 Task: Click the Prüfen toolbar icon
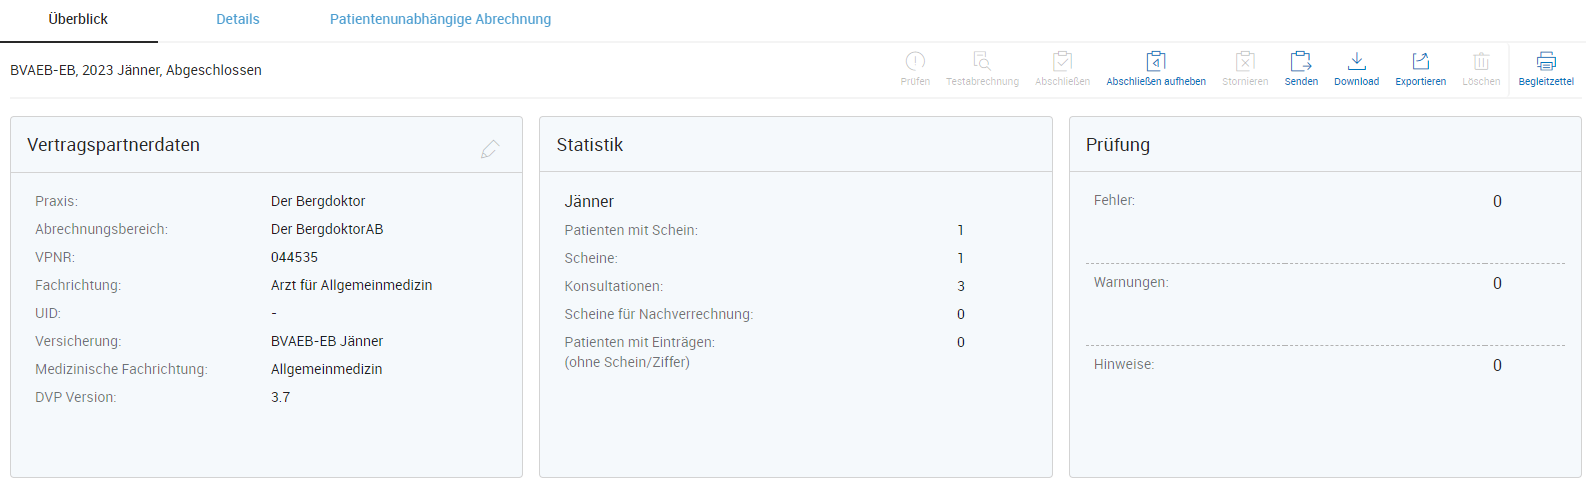coord(915,62)
